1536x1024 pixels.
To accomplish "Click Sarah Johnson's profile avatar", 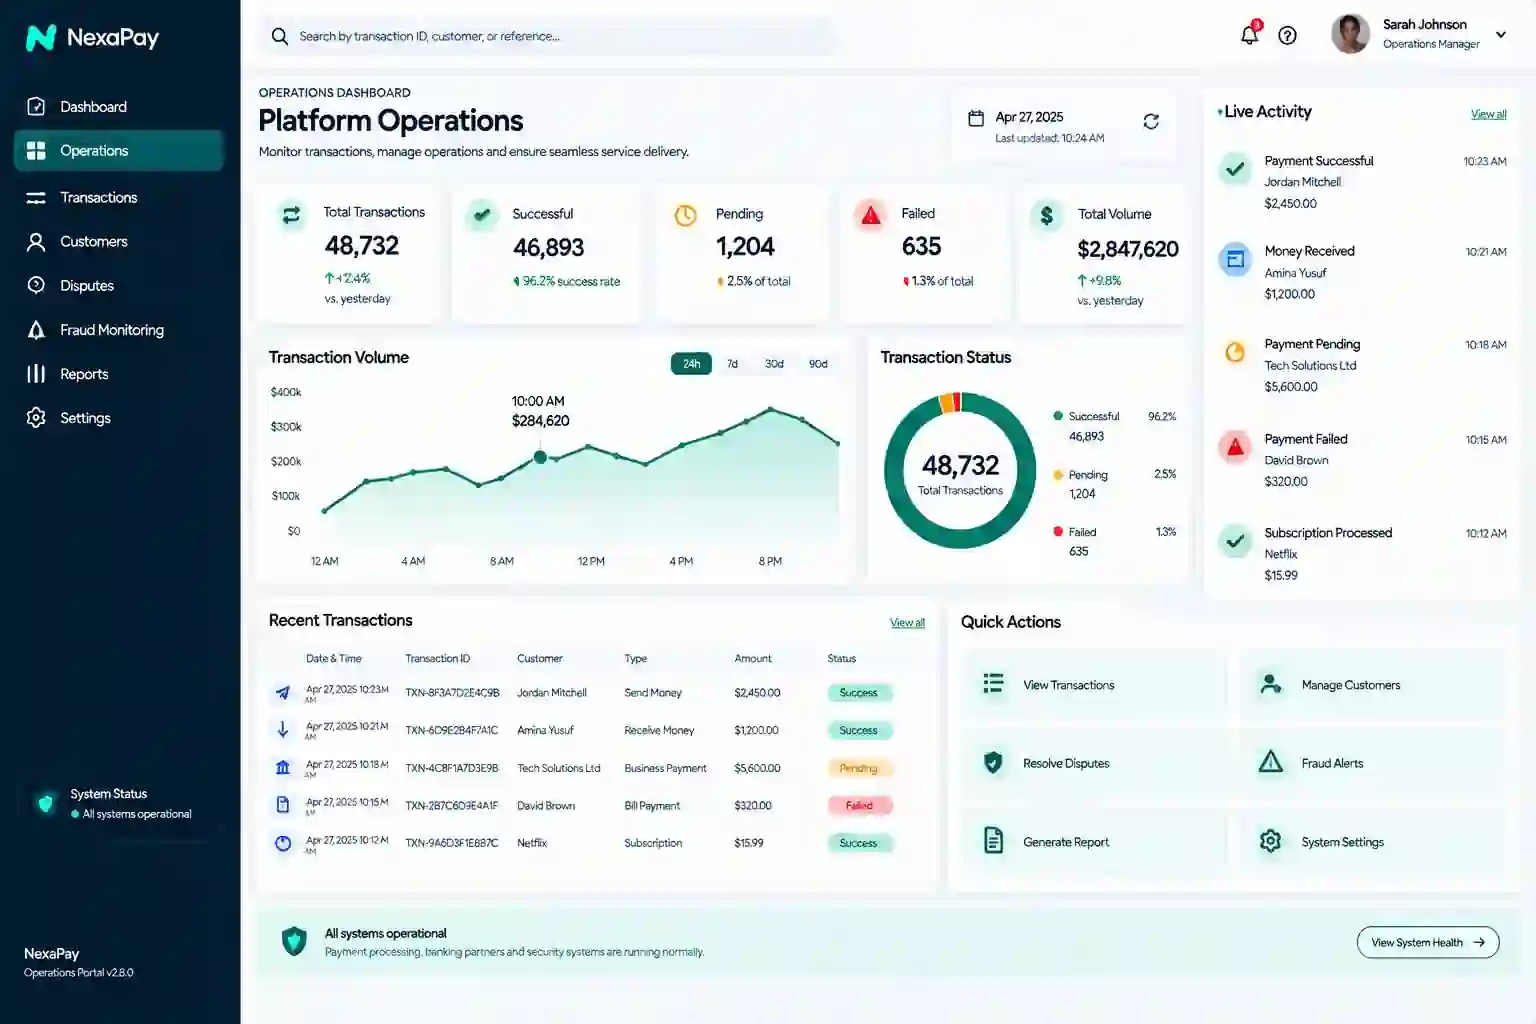I will (1350, 34).
